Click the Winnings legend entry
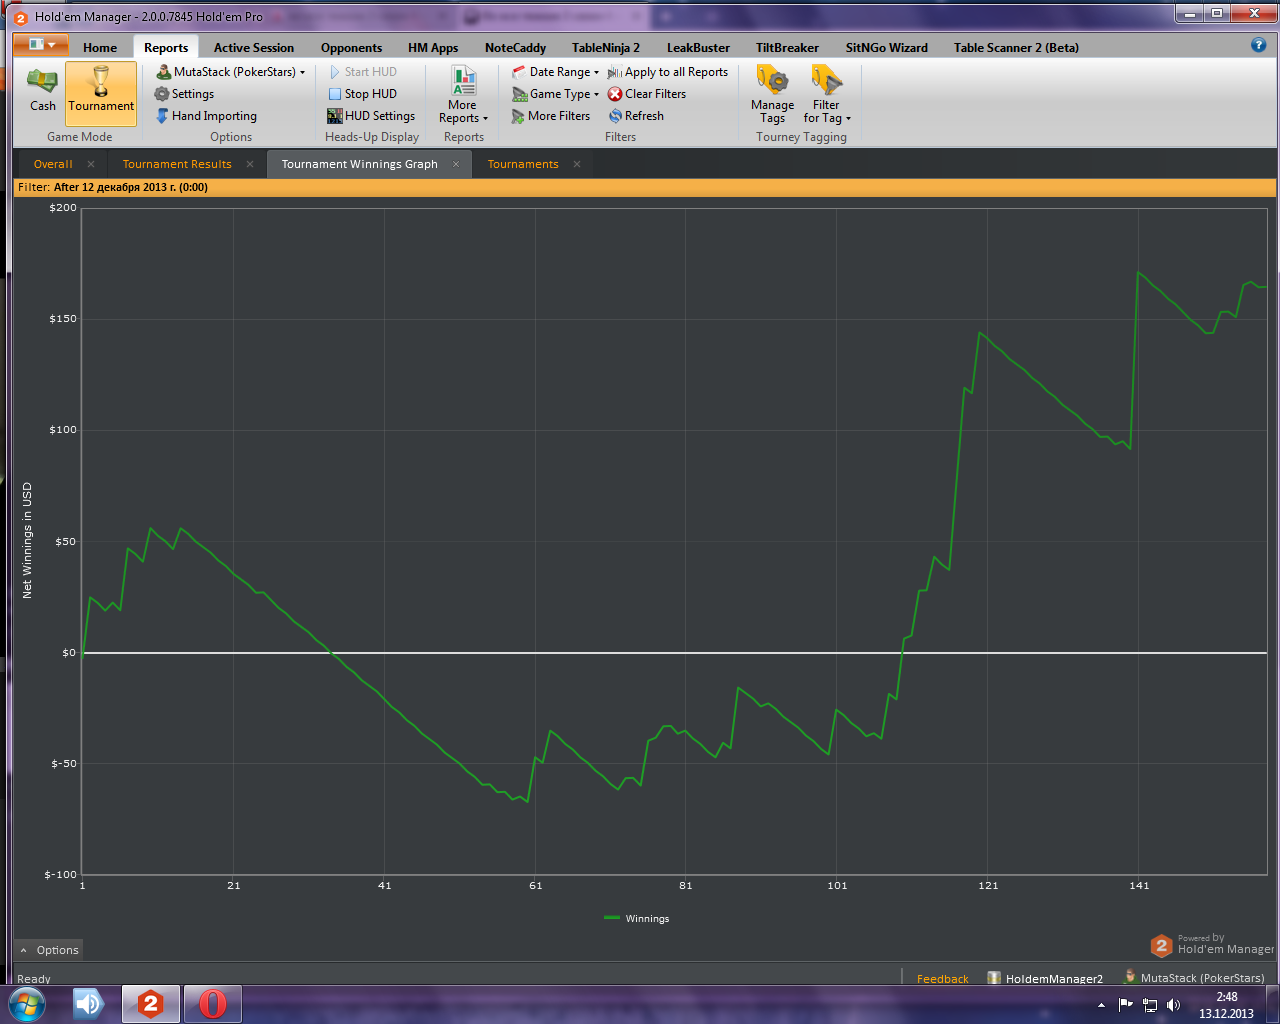Image resolution: width=1280 pixels, height=1024 pixels. 637,918
